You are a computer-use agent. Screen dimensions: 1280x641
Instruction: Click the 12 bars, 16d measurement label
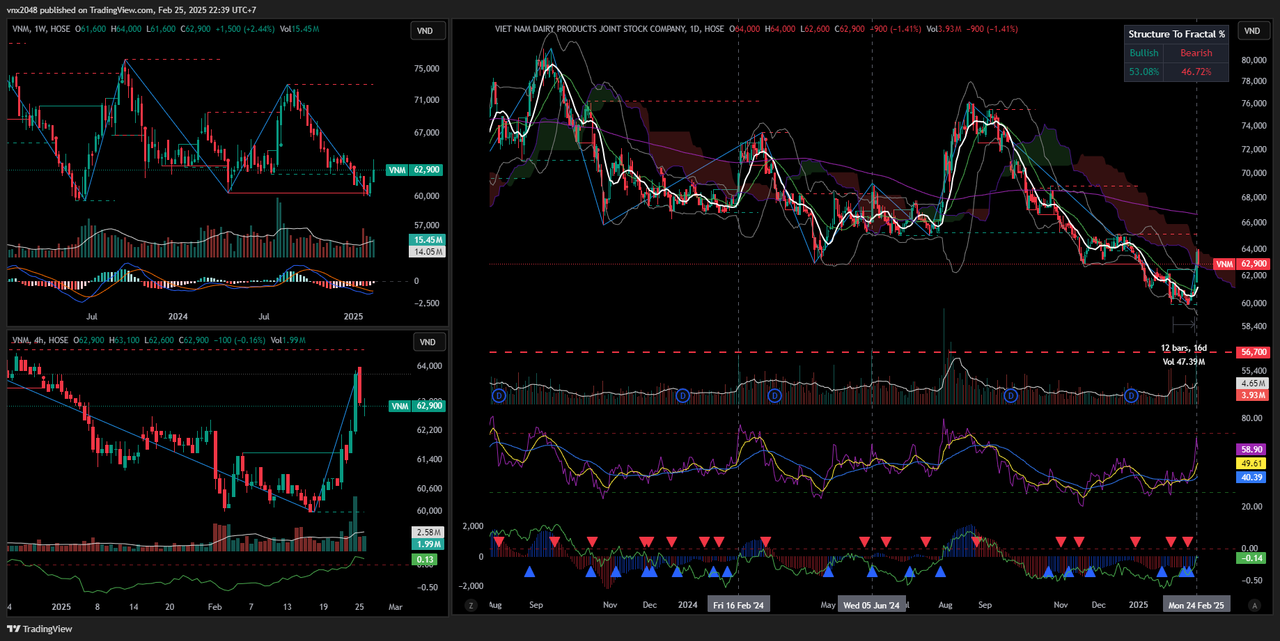[x=1184, y=348]
